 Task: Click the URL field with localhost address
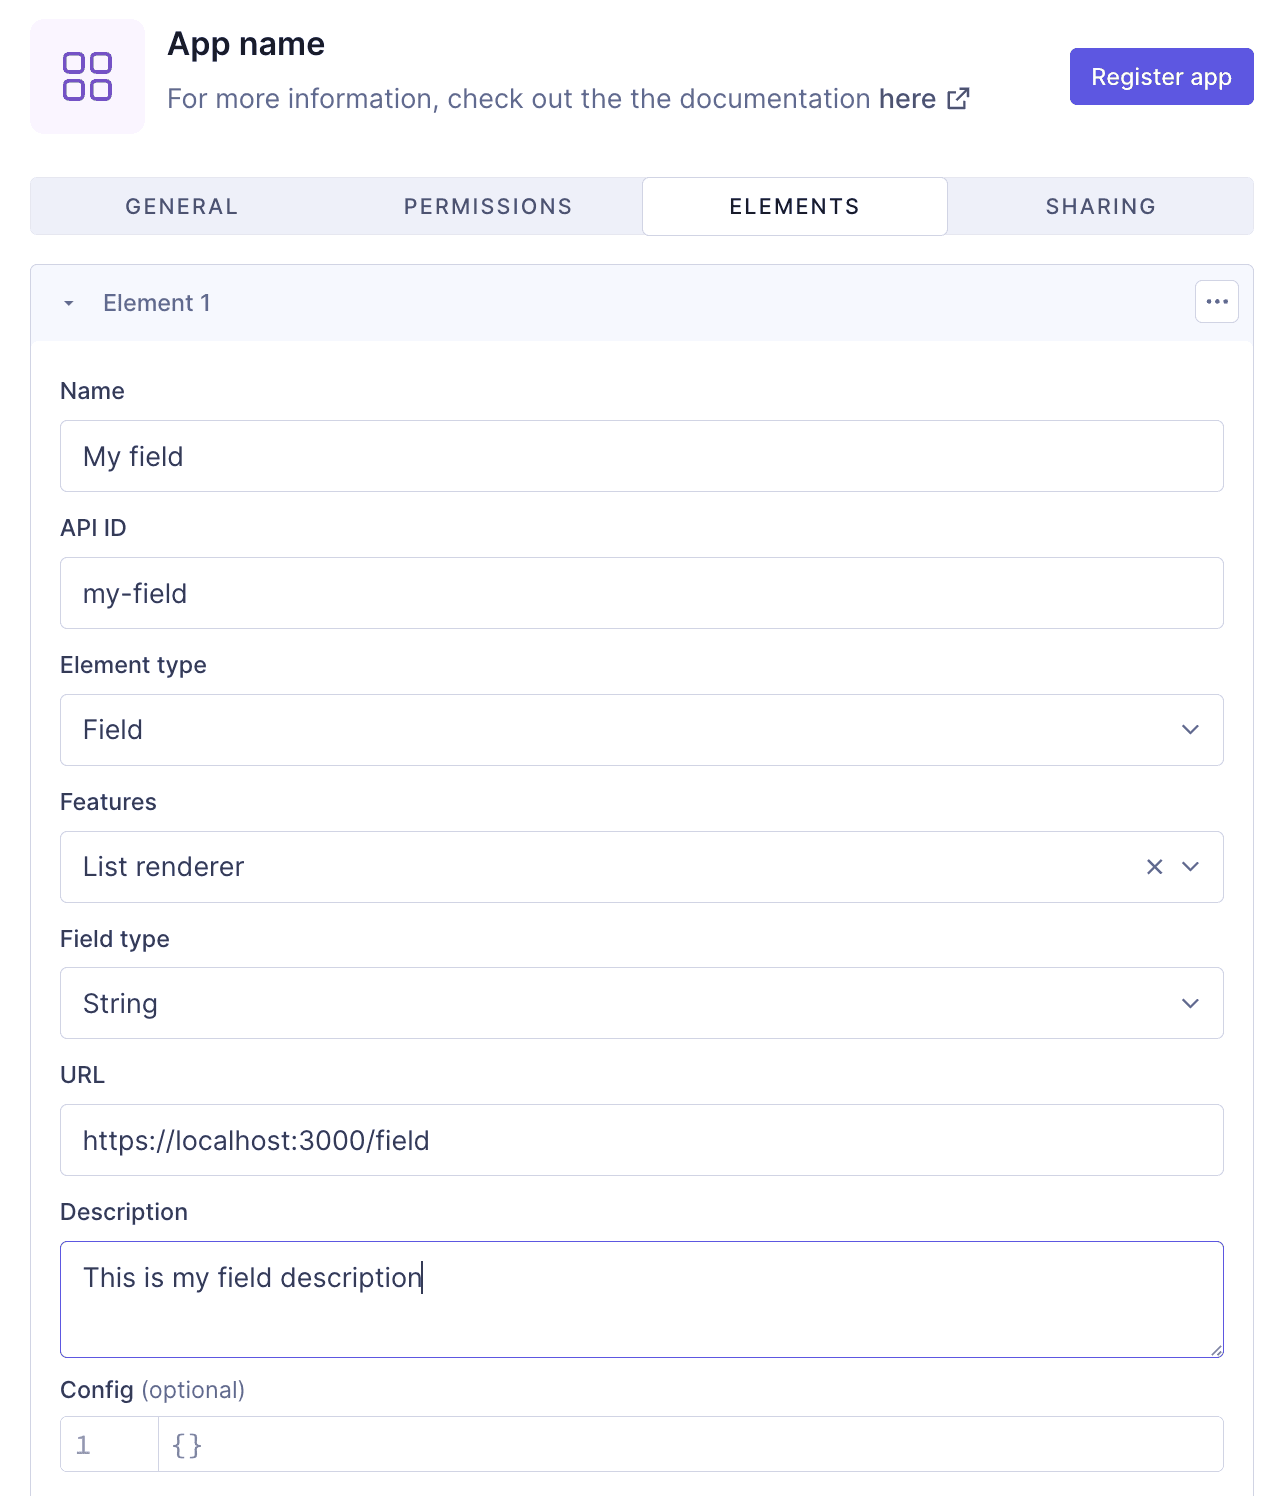point(642,1140)
